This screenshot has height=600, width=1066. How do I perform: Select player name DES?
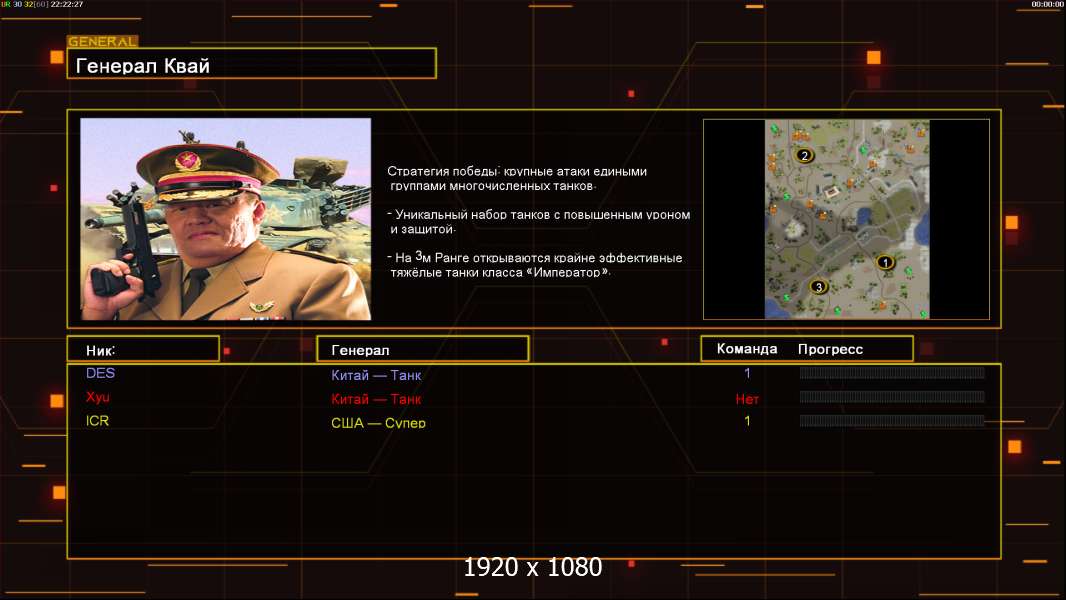pos(100,374)
